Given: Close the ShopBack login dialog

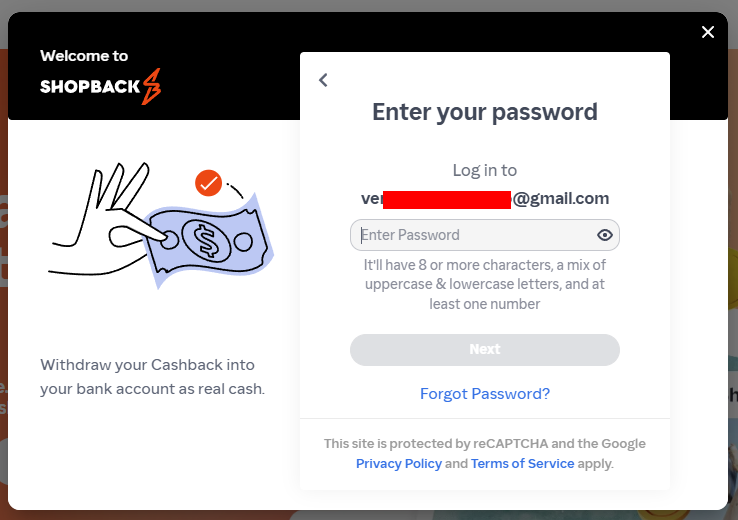Looking at the screenshot, I should [x=708, y=32].
